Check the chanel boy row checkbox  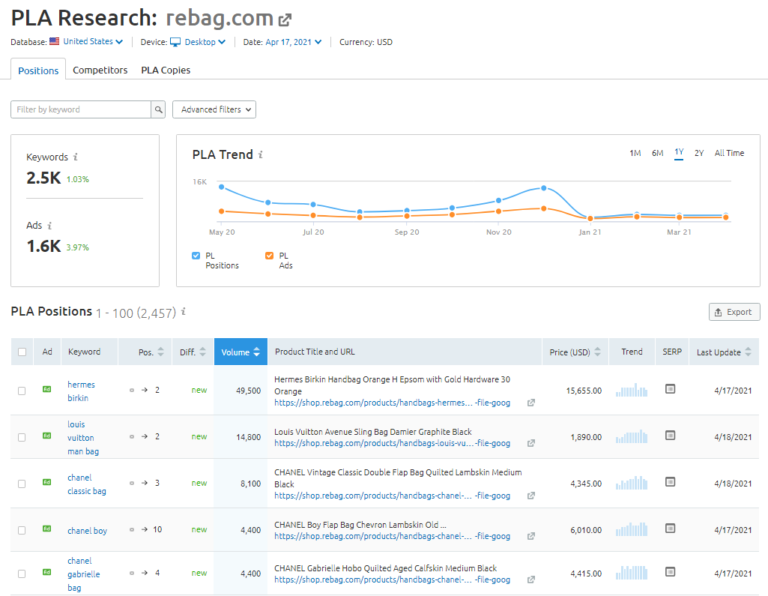point(22,530)
